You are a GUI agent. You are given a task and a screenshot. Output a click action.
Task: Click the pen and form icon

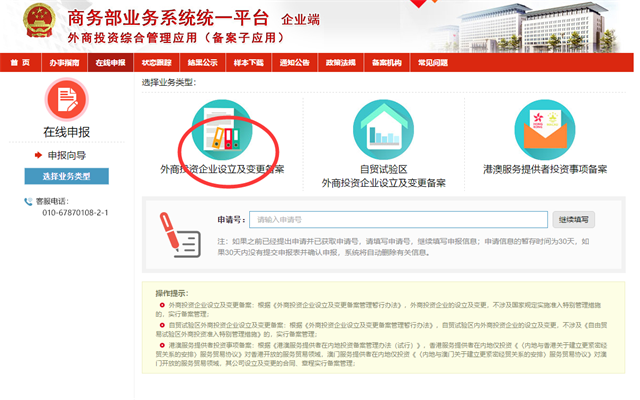180,235
